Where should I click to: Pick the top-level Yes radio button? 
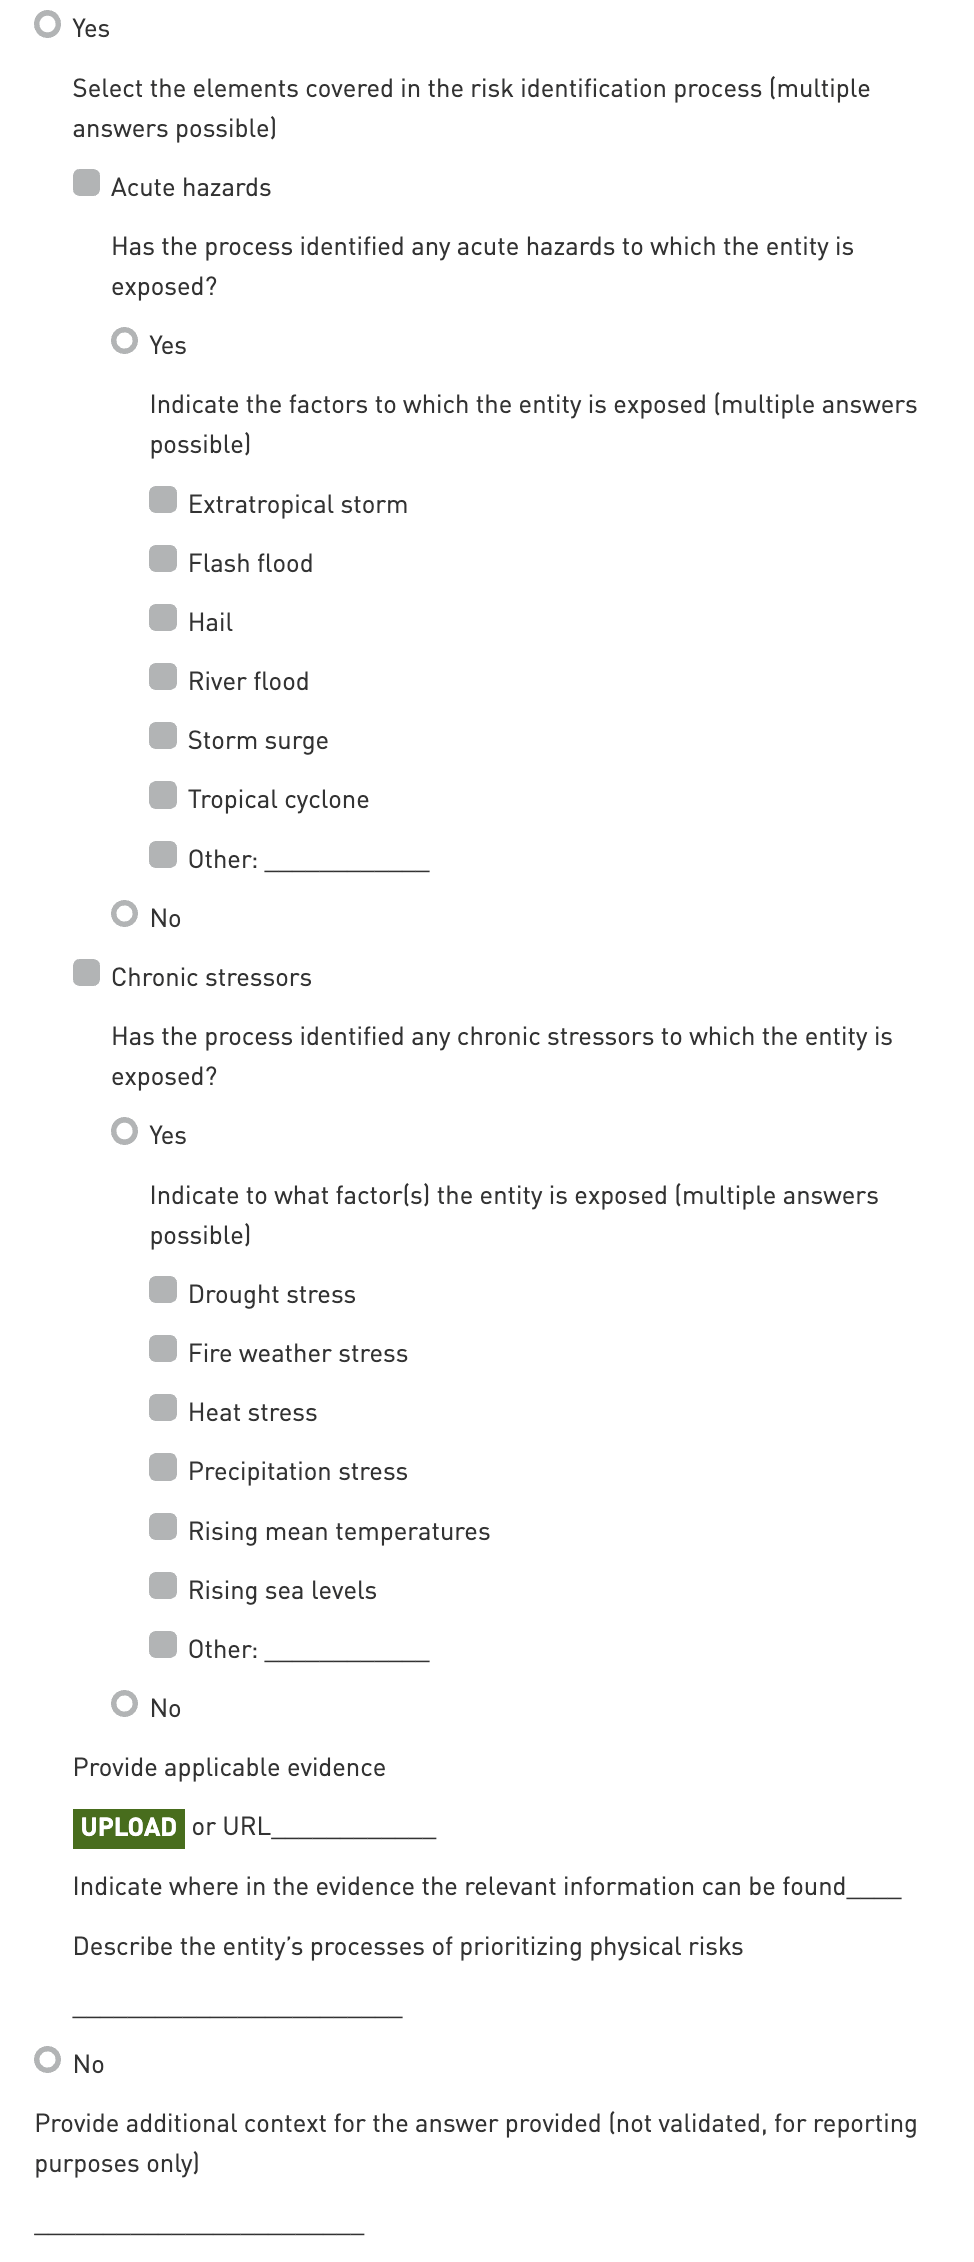(x=48, y=24)
